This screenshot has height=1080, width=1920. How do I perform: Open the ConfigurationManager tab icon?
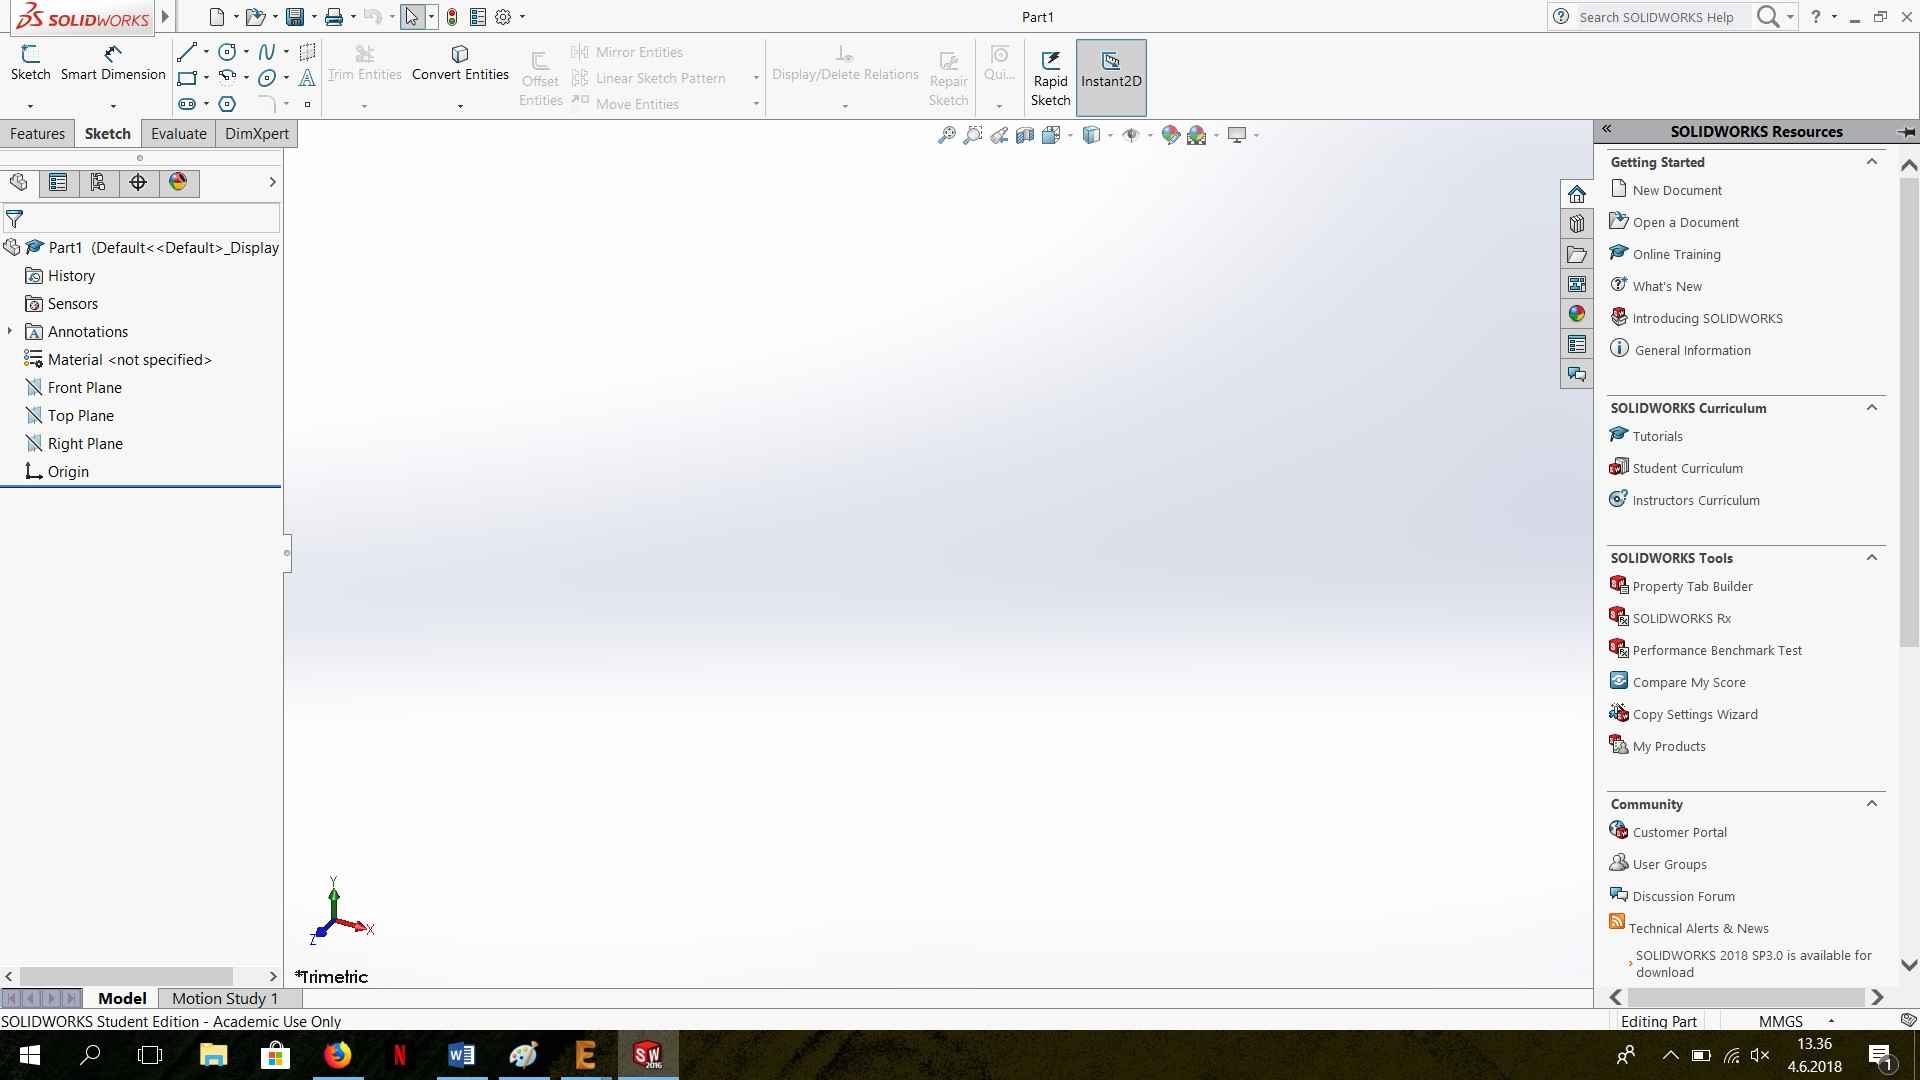(98, 182)
